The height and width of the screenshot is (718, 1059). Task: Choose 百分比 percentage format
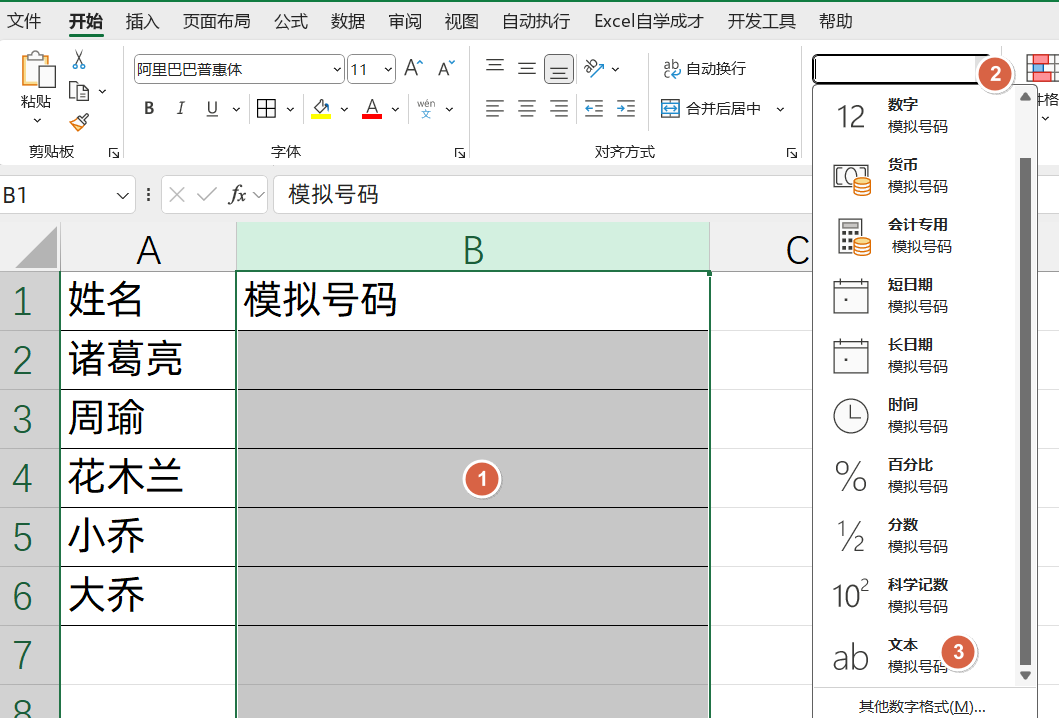(x=915, y=476)
